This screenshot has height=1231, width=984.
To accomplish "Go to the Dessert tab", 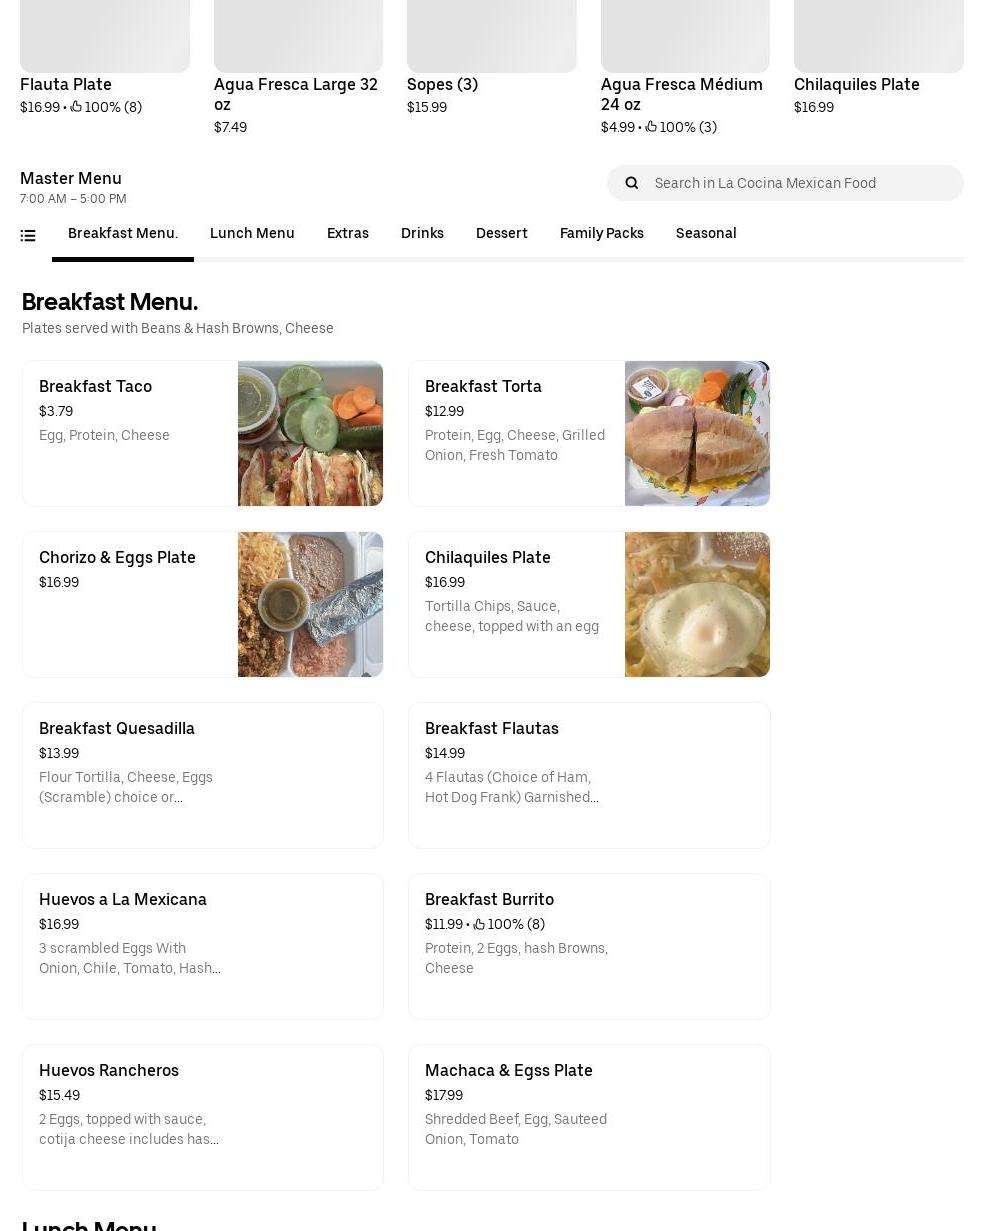I will click(502, 234).
